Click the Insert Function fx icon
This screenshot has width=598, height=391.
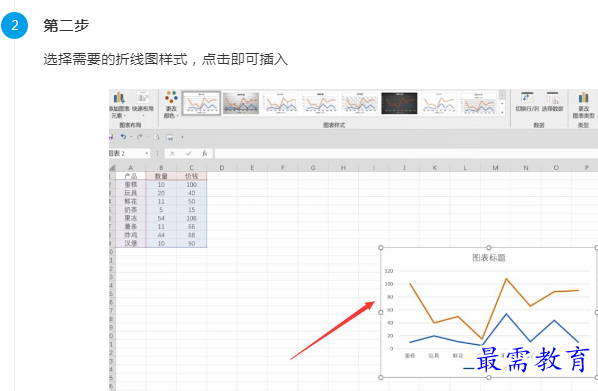[204, 153]
